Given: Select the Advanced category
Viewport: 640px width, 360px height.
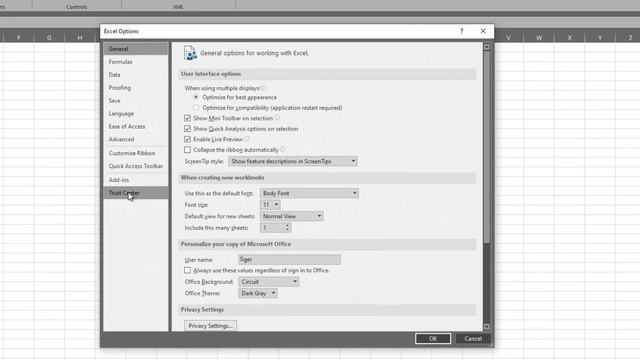Looking at the screenshot, I should 136,139.
